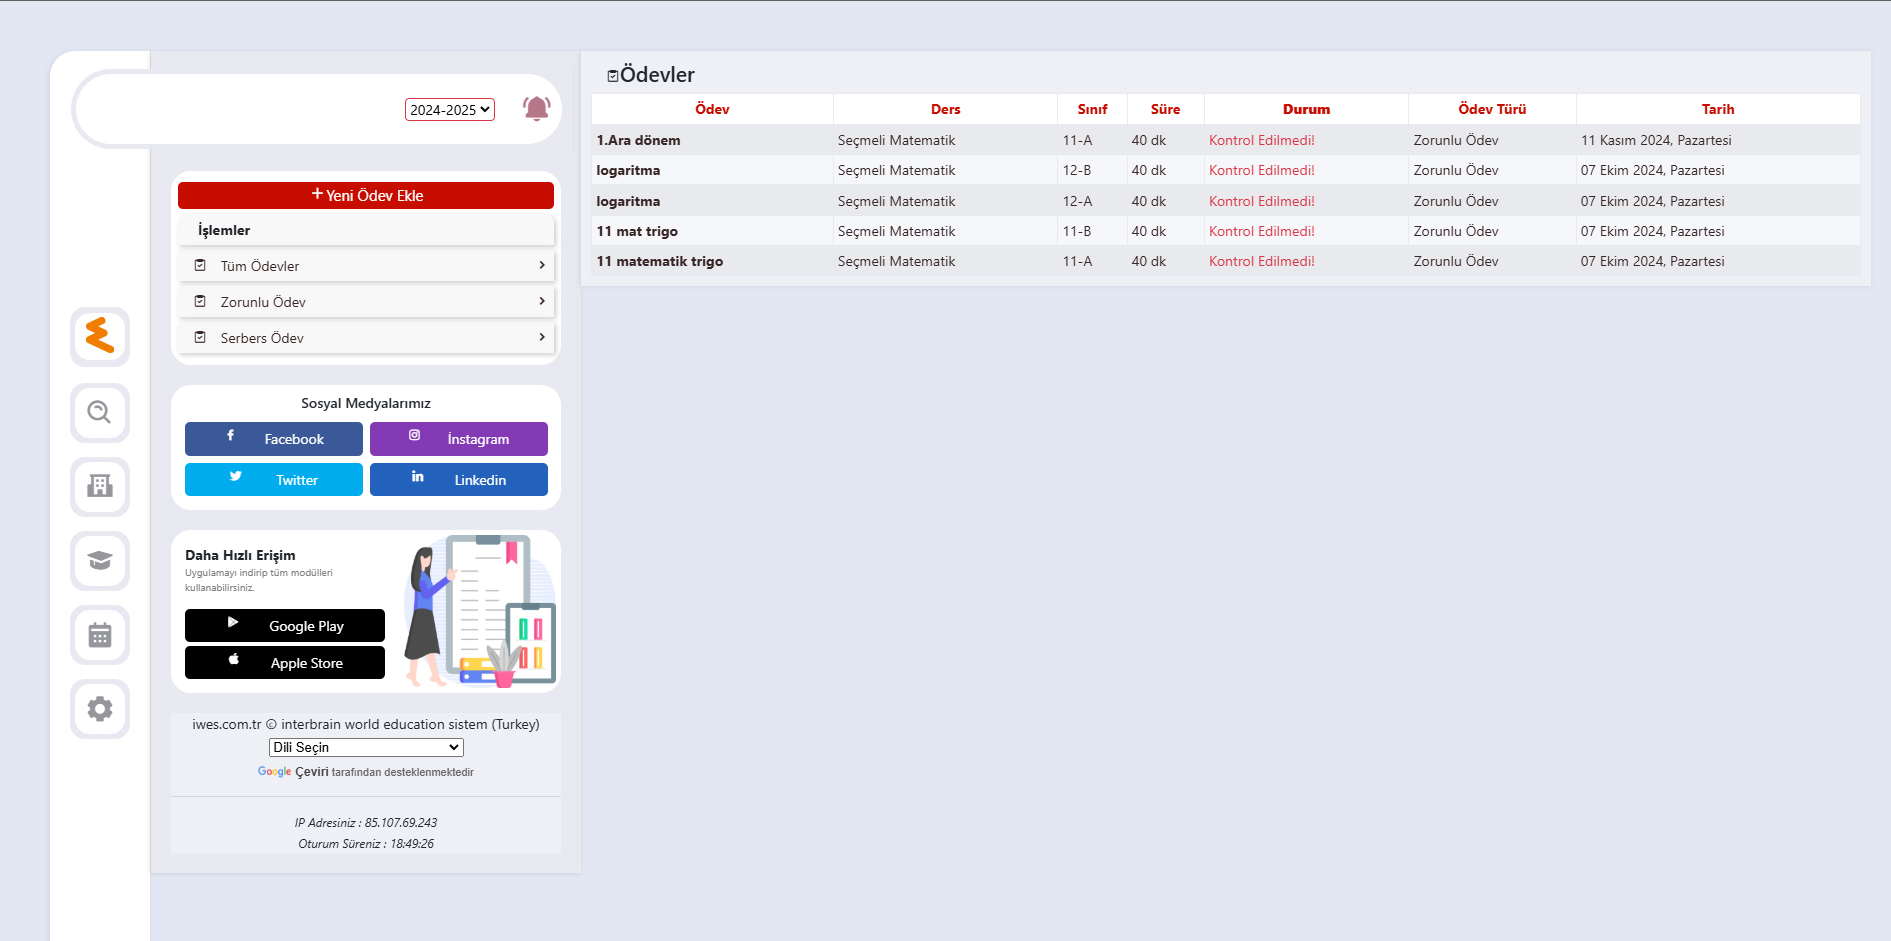Open the orange logo home icon
1891x941 pixels.
tap(100, 336)
